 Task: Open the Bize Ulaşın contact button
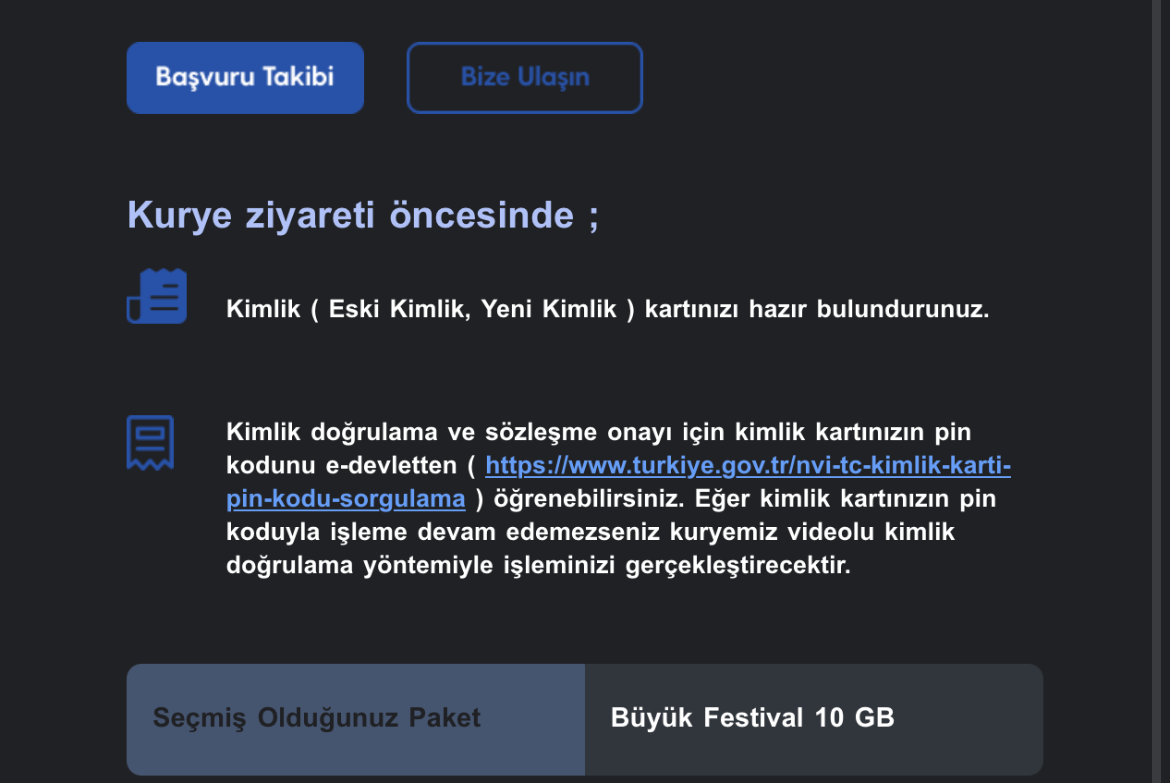[524, 78]
